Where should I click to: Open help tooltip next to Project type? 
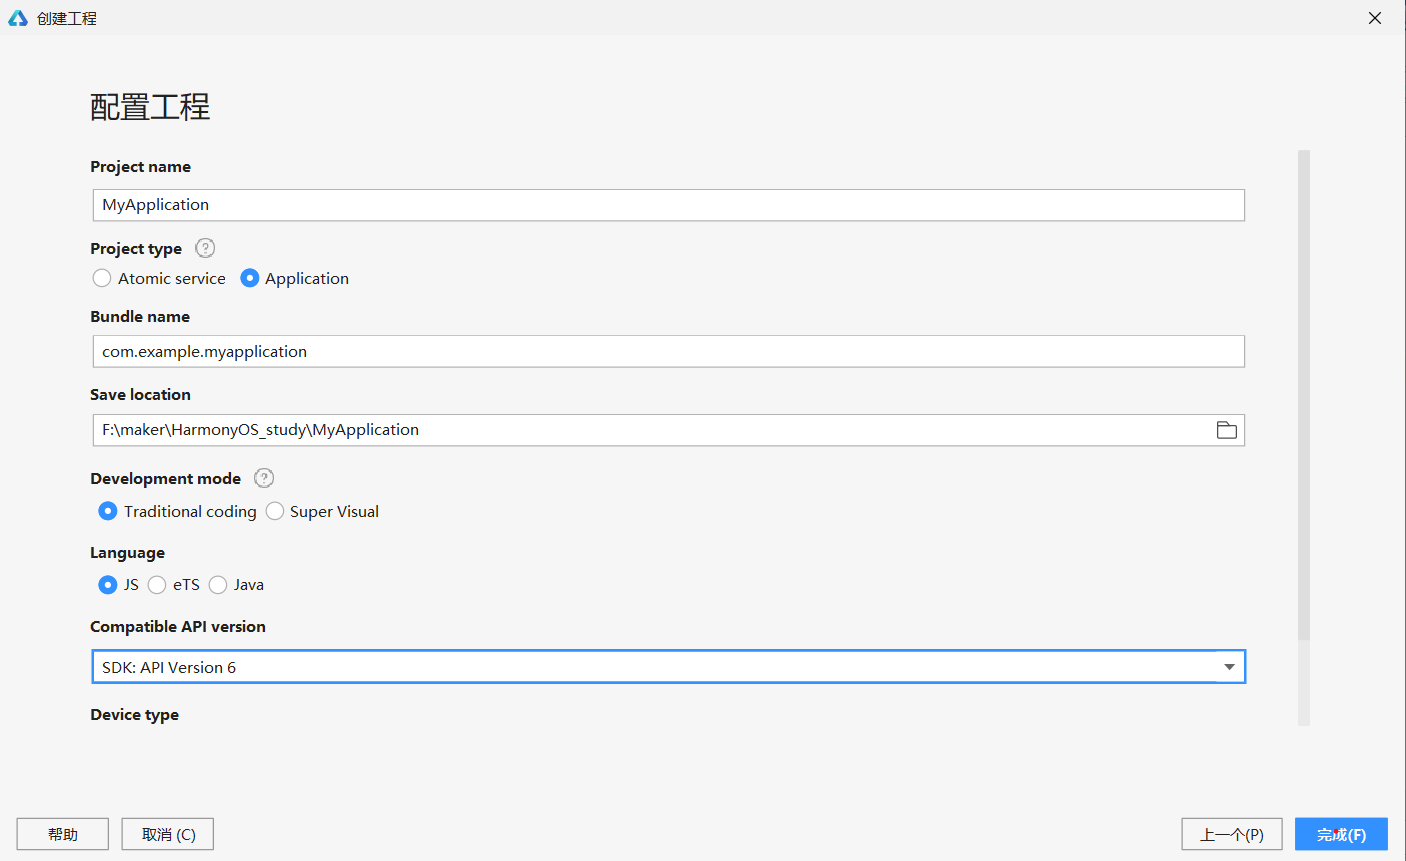[x=205, y=248]
